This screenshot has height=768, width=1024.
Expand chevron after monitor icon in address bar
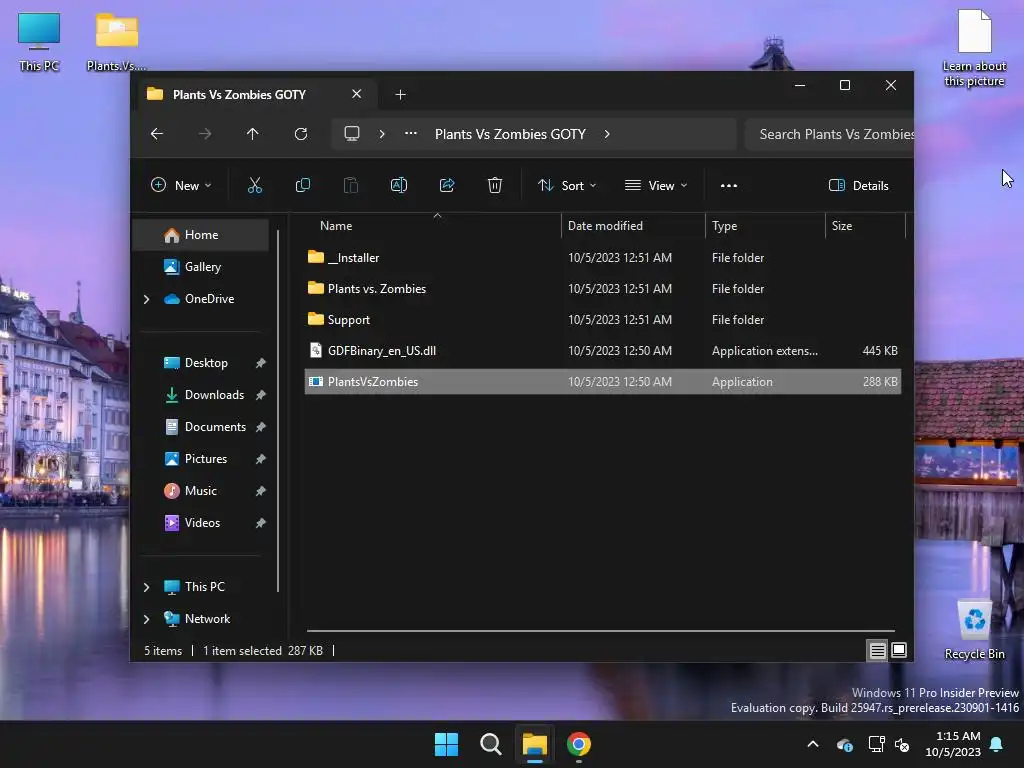382,134
